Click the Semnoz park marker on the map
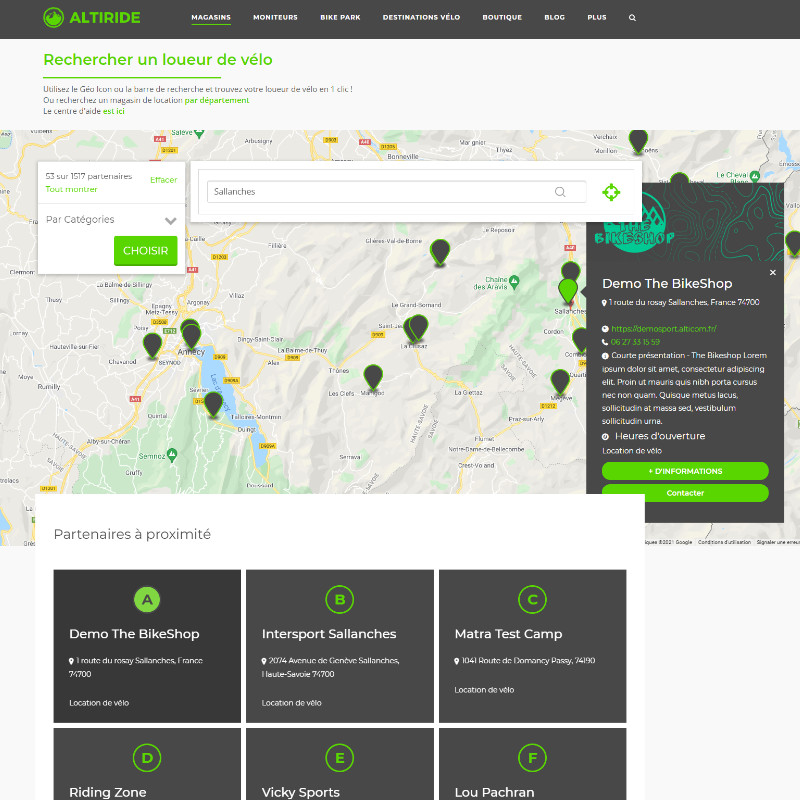 (x=172, y=454)
